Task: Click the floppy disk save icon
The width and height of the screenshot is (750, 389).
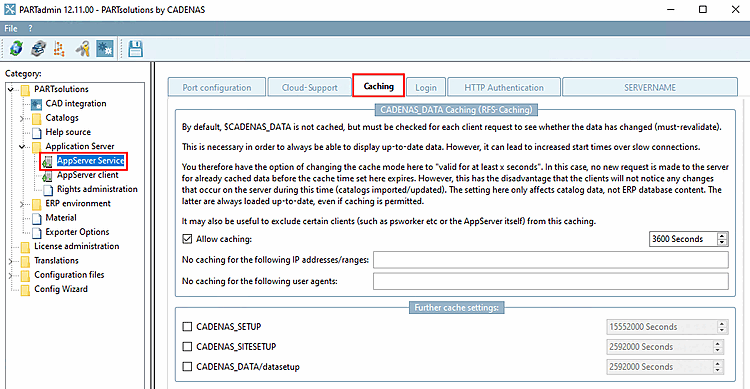Action: 135,48
